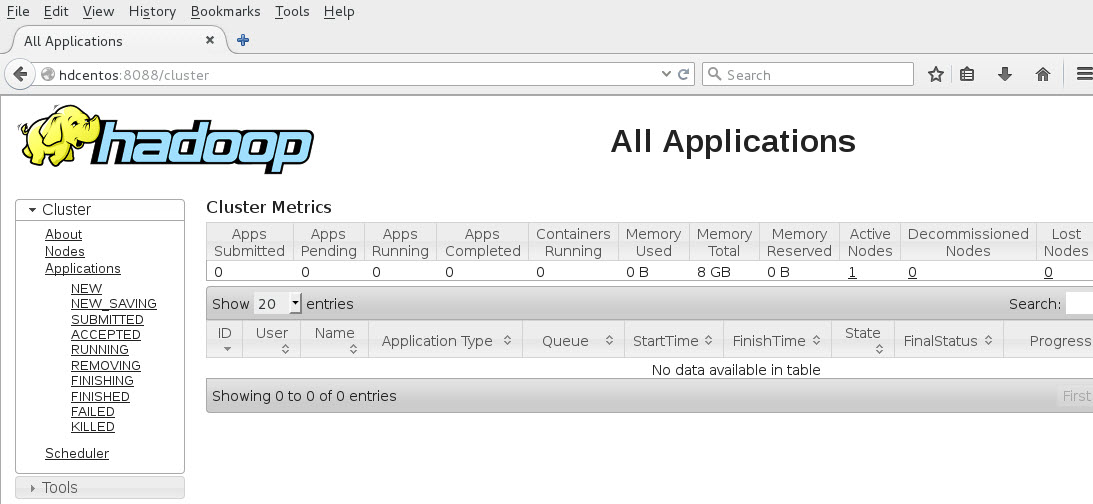Open the Applications link

[x=83, y=268]
